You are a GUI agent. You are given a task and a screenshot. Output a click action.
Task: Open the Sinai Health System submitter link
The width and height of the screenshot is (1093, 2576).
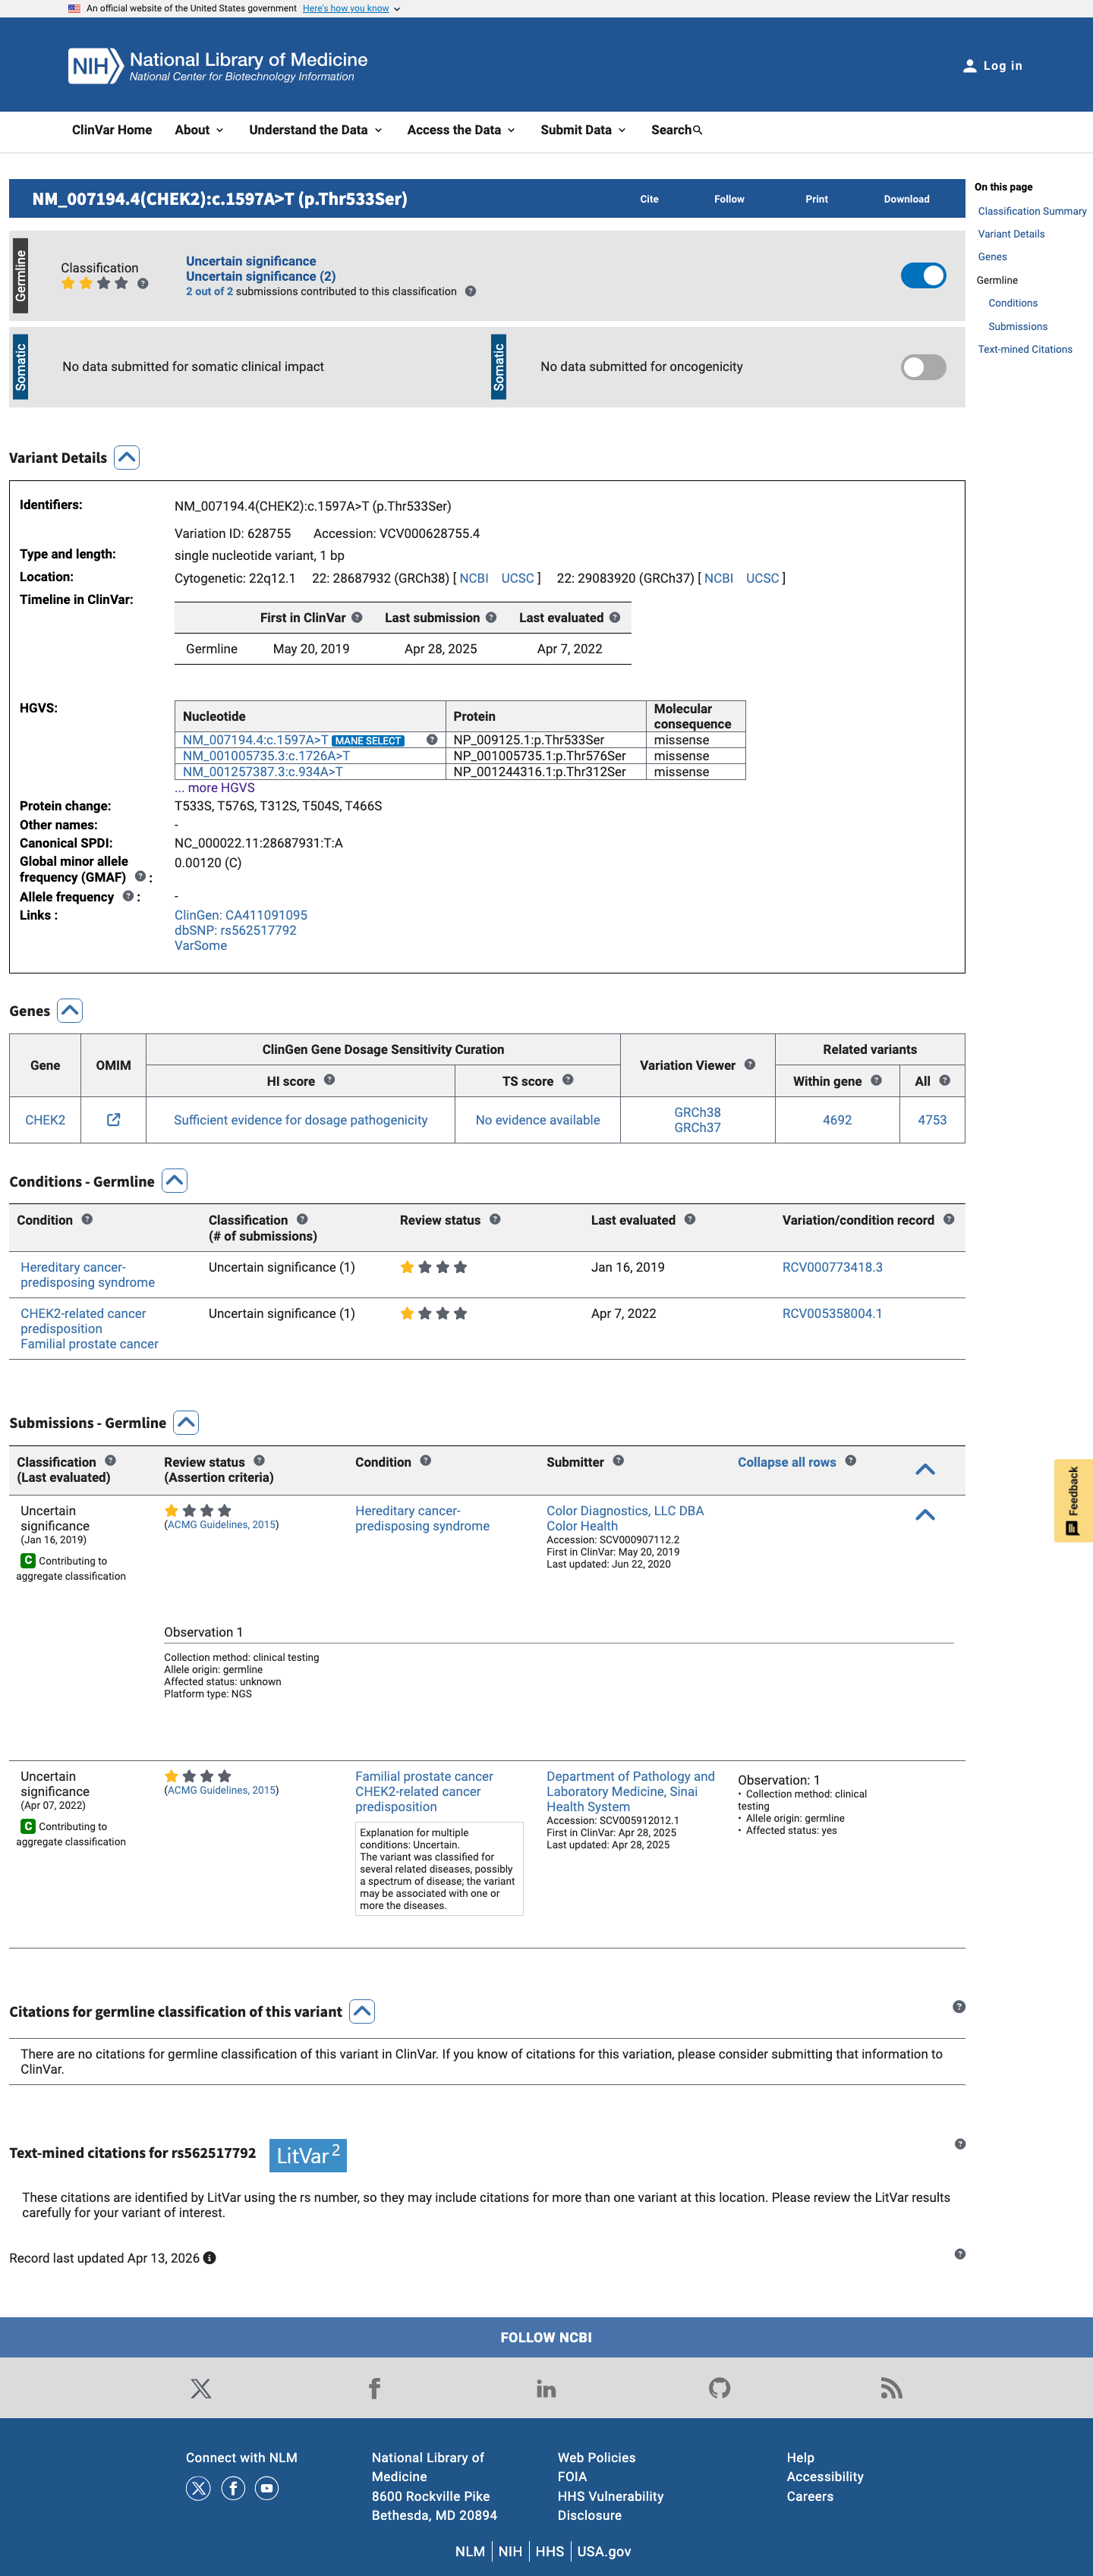630,1791
